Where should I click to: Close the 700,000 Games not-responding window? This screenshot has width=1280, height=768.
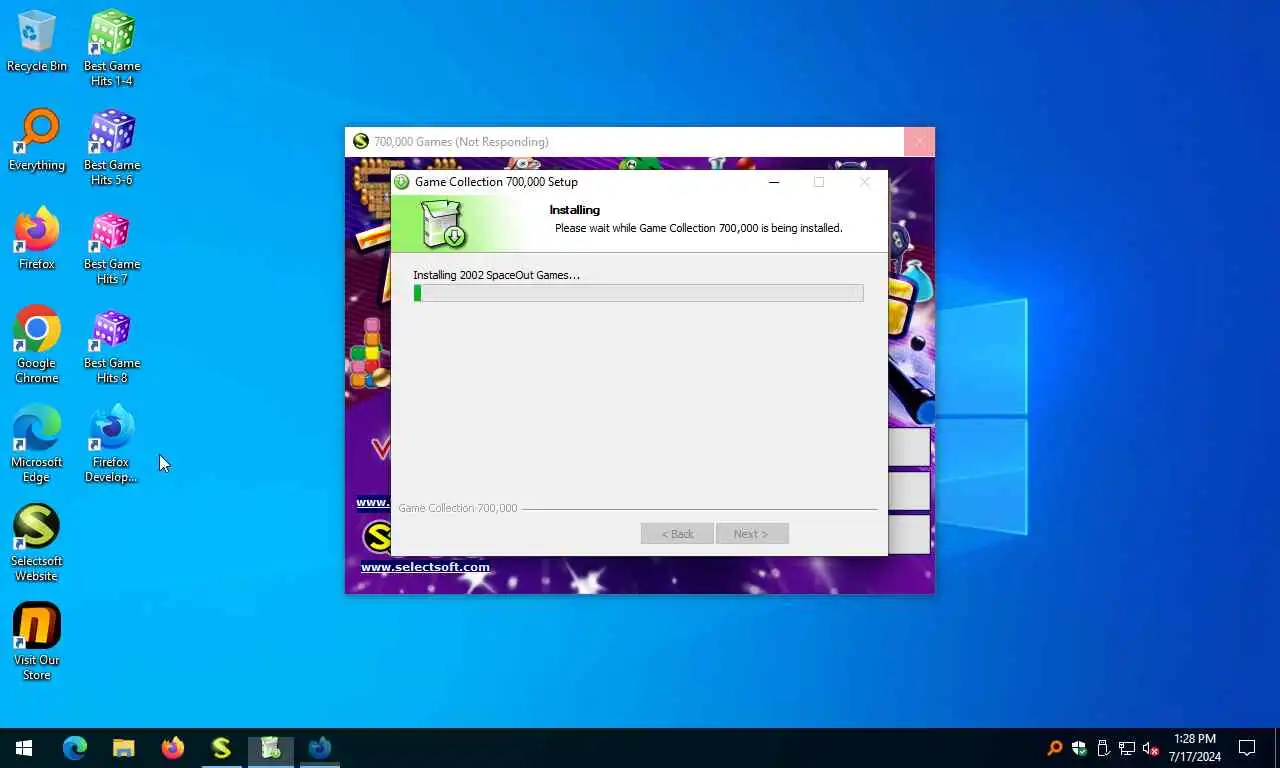(919, 142)
